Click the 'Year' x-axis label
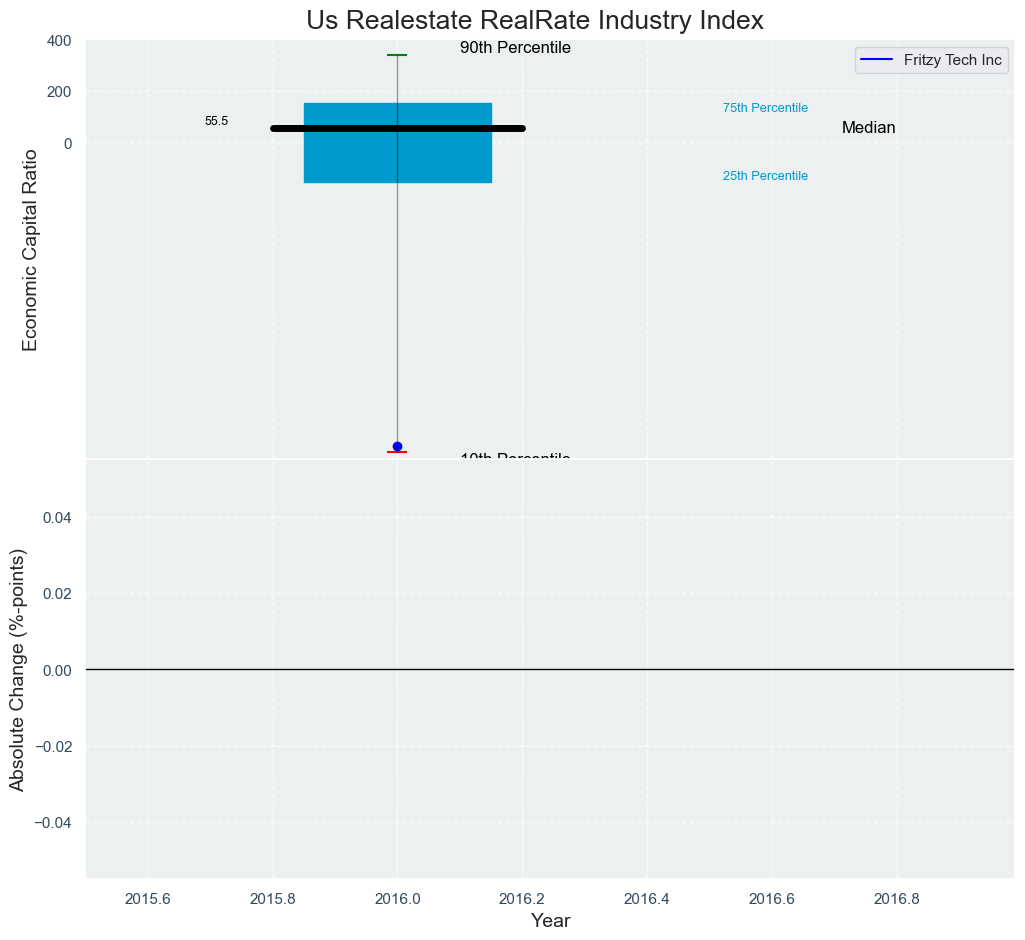This screenshot has width=1025, height=940. (550, 921)
